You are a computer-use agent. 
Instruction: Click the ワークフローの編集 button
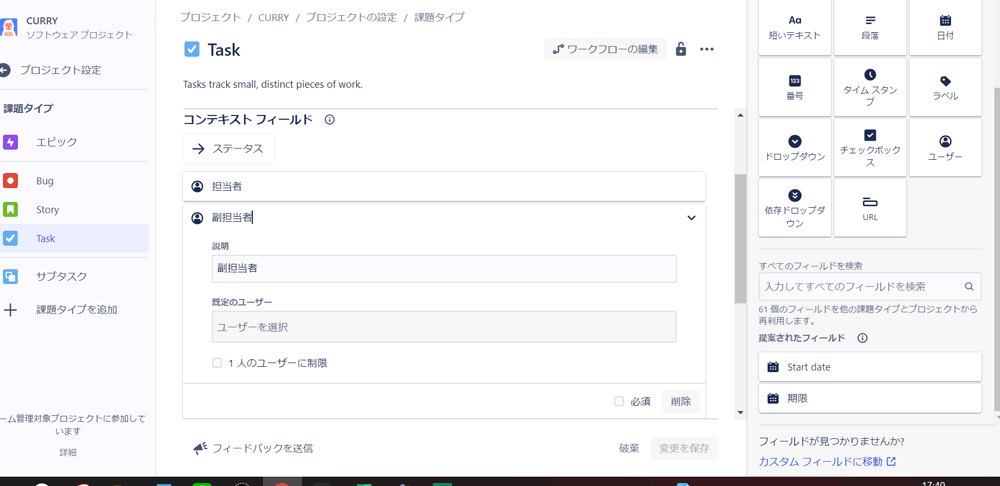[605, 49]
